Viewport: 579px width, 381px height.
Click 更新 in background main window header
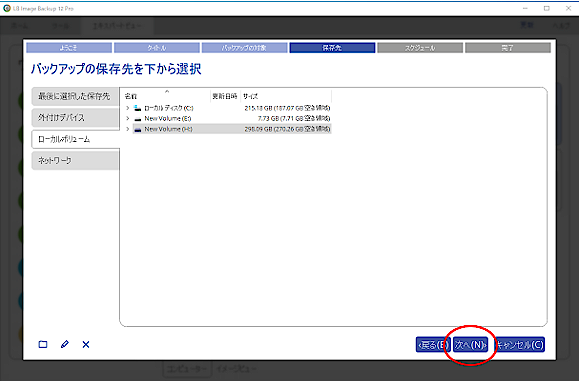click(x=527, y=25)
